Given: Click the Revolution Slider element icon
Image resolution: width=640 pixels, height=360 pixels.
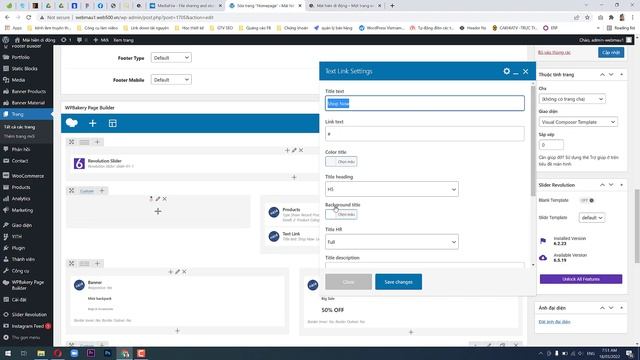Looking at the screenshot, I should pyautogui.click(x=79, y=163).
